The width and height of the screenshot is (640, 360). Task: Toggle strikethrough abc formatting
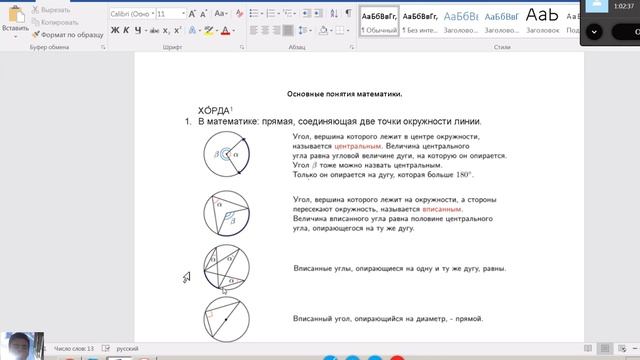click(x=154, y=30)
